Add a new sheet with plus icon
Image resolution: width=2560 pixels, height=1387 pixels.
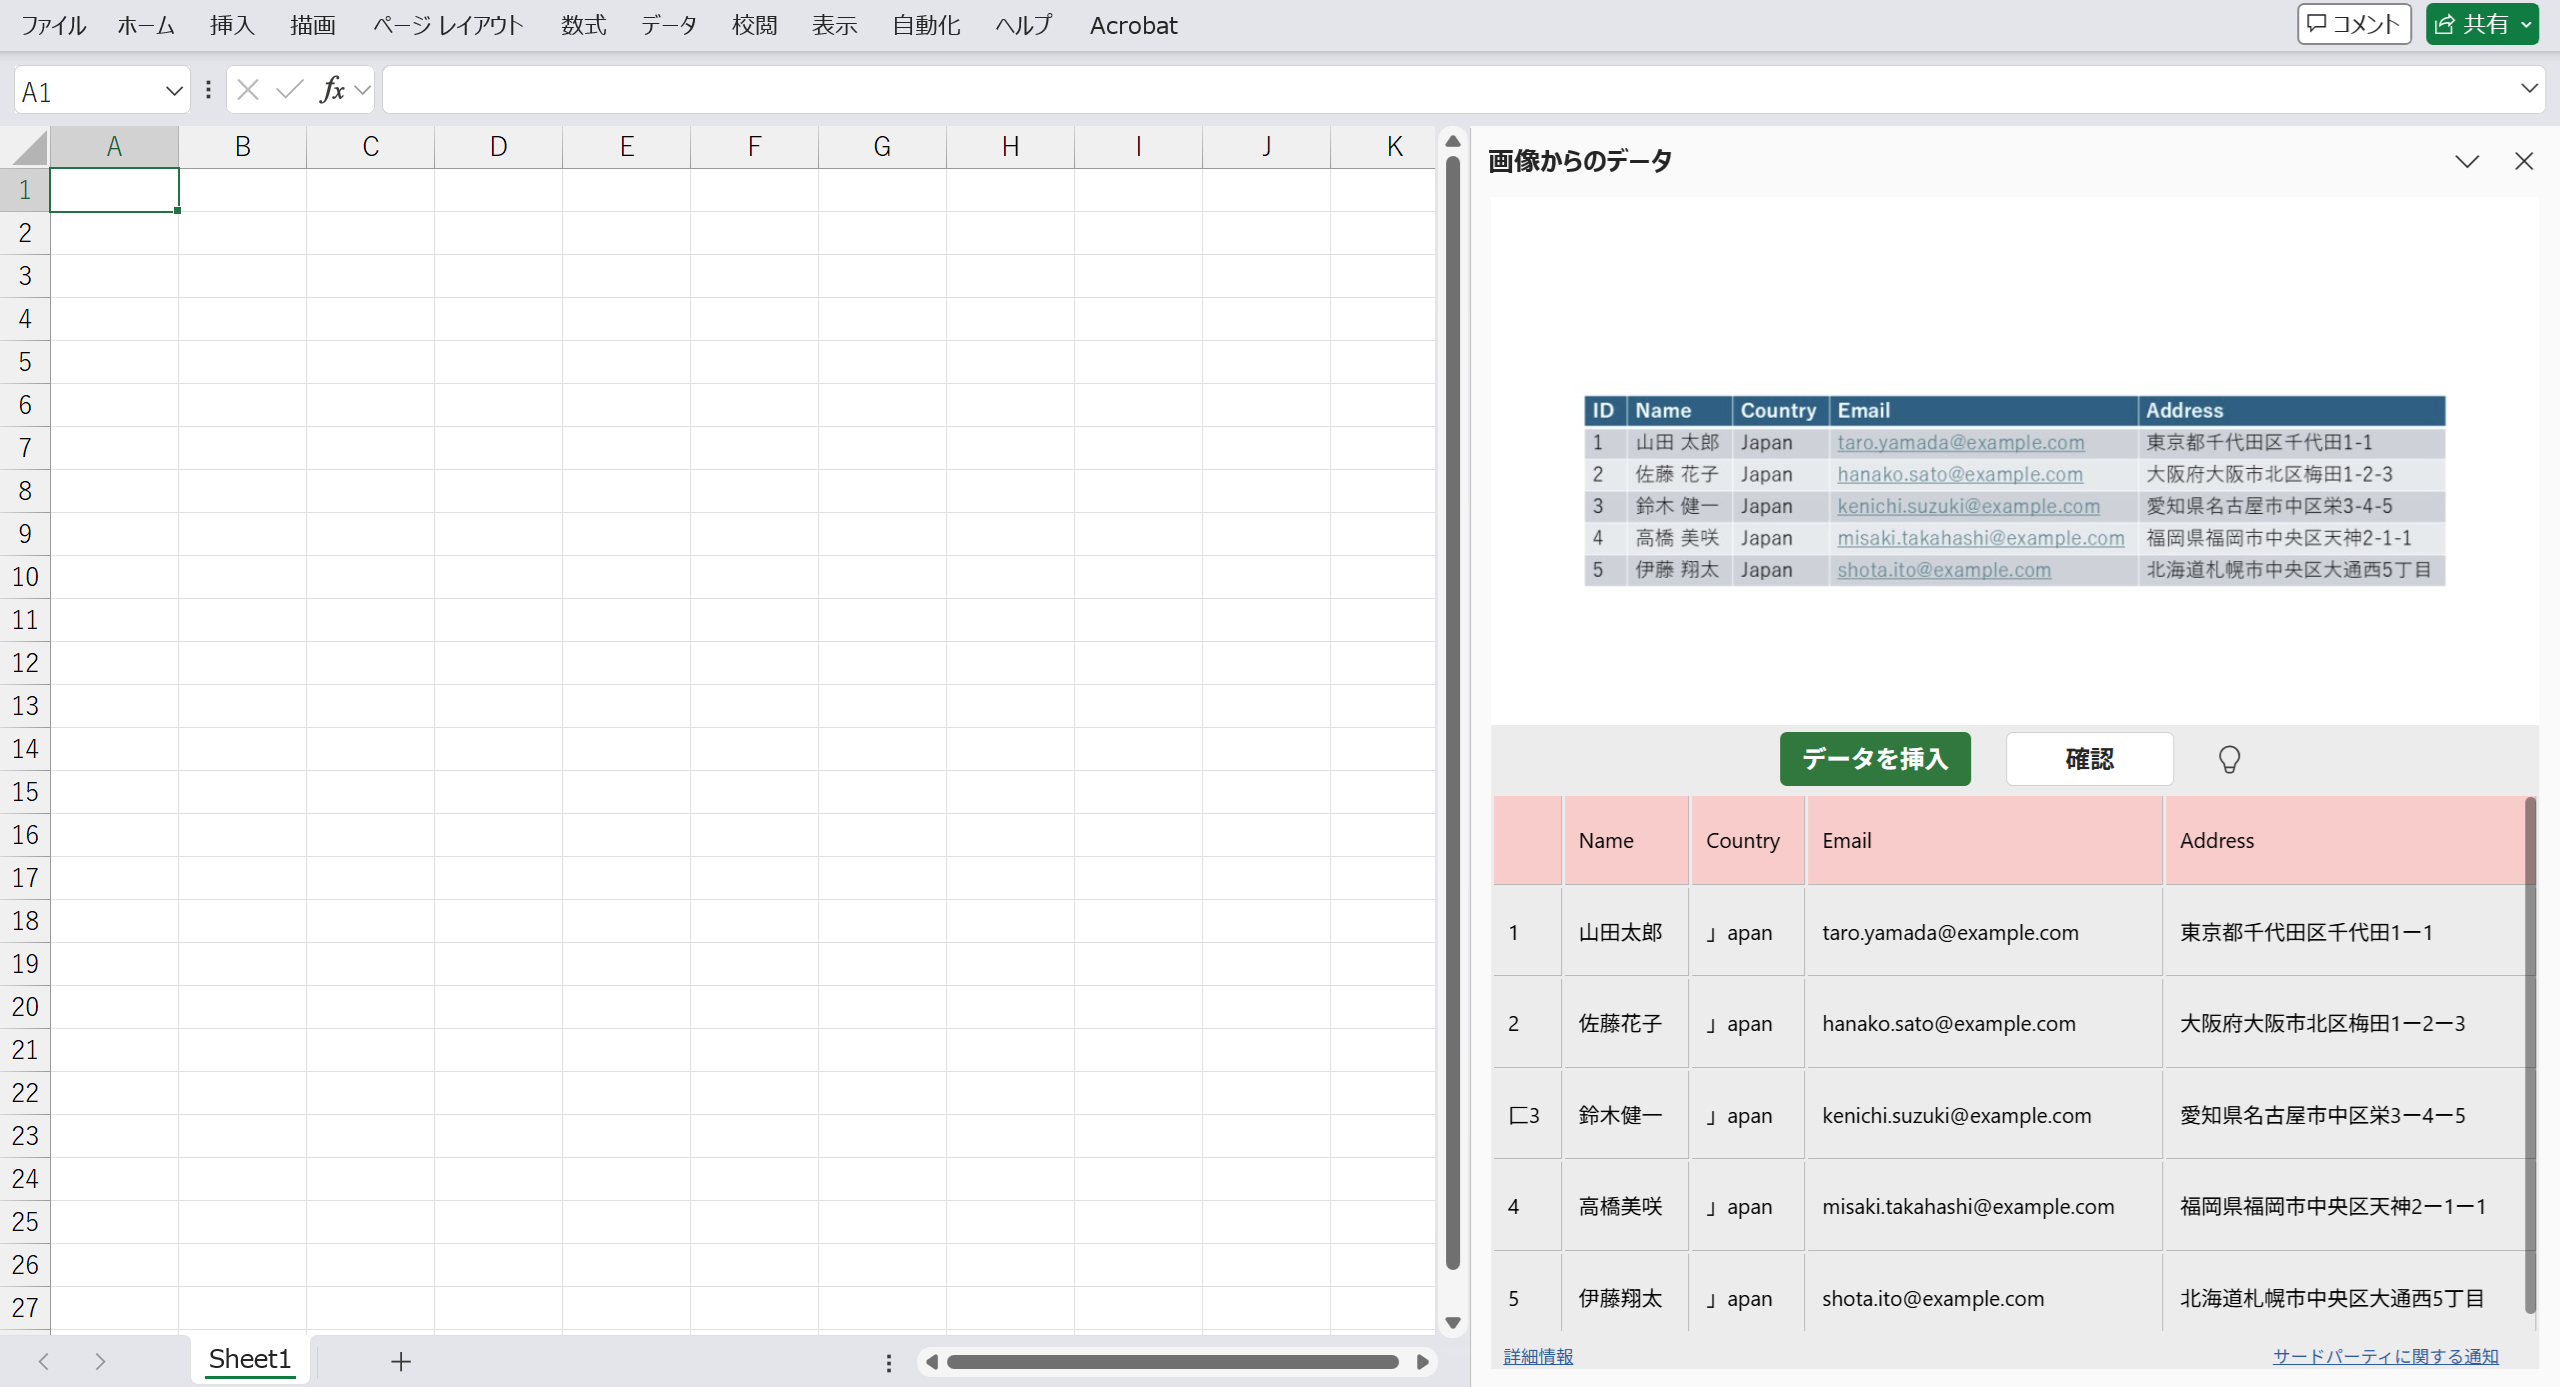coord(400,1361)
